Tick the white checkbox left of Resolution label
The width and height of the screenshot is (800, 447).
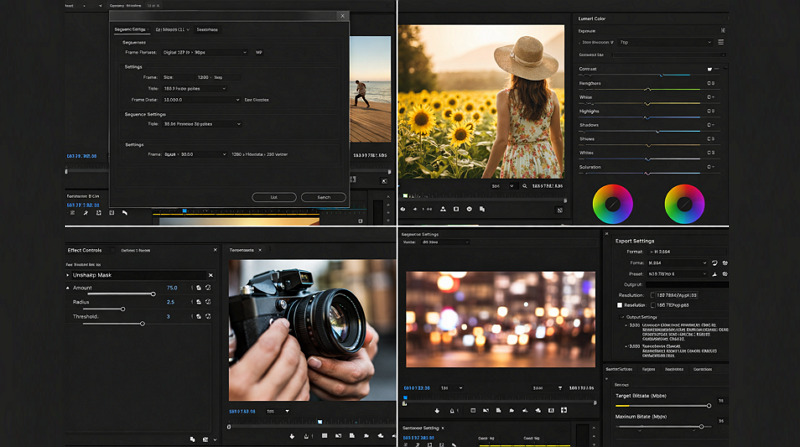(x=619, y=305)
